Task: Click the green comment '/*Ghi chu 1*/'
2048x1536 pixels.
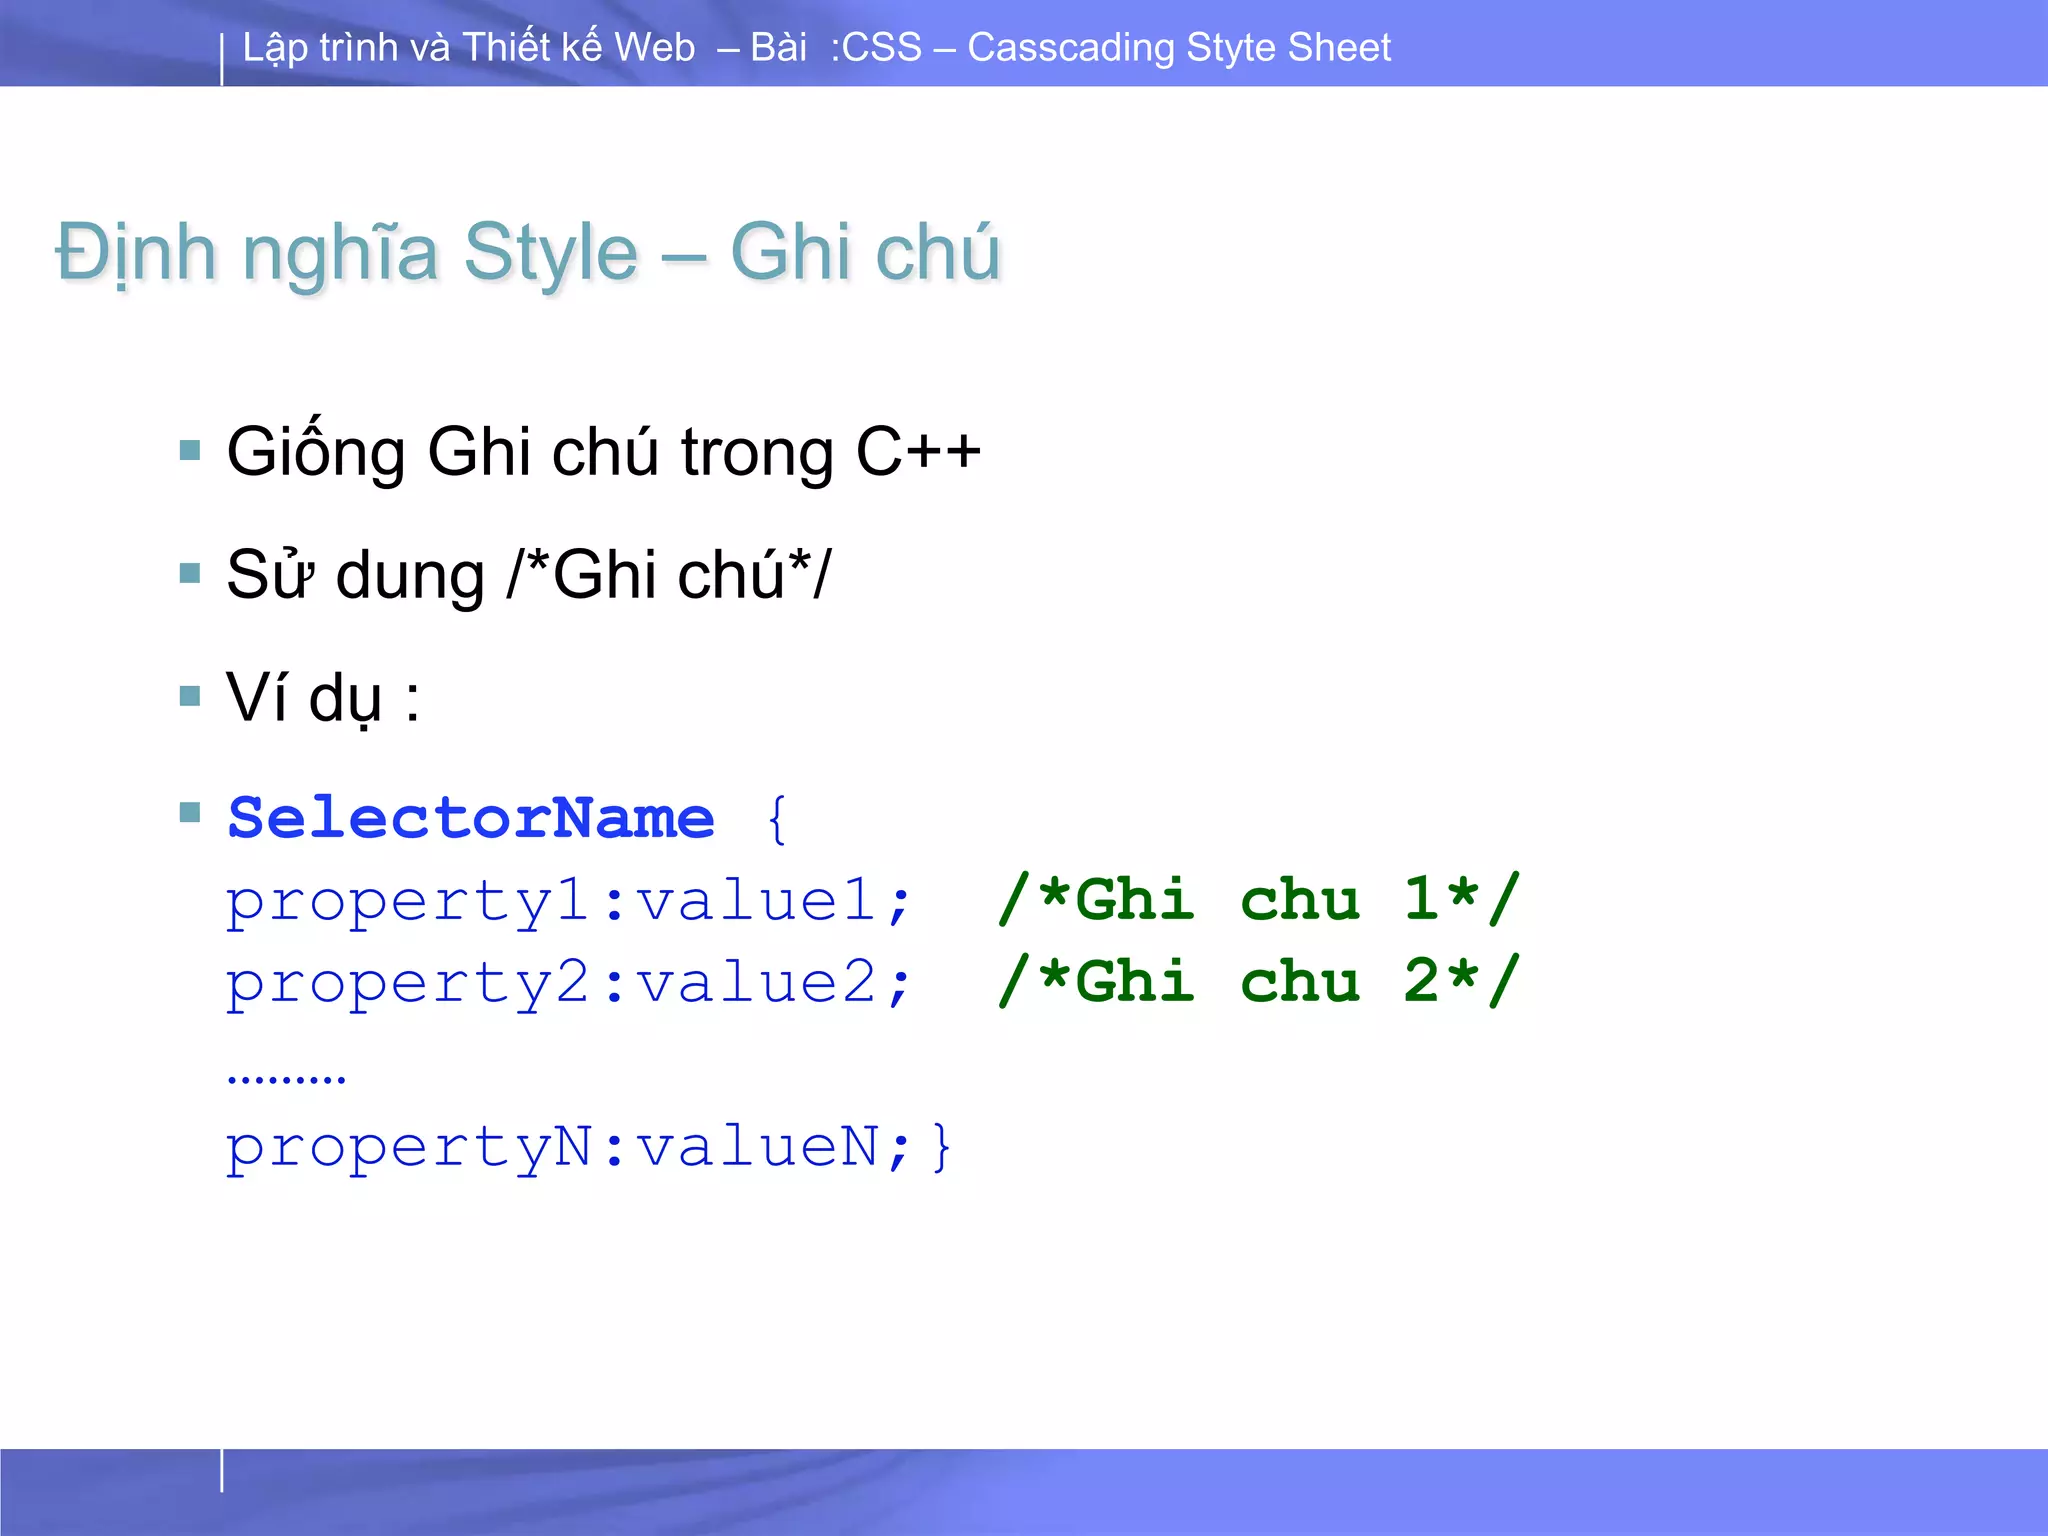Action: pos(1259,898)
